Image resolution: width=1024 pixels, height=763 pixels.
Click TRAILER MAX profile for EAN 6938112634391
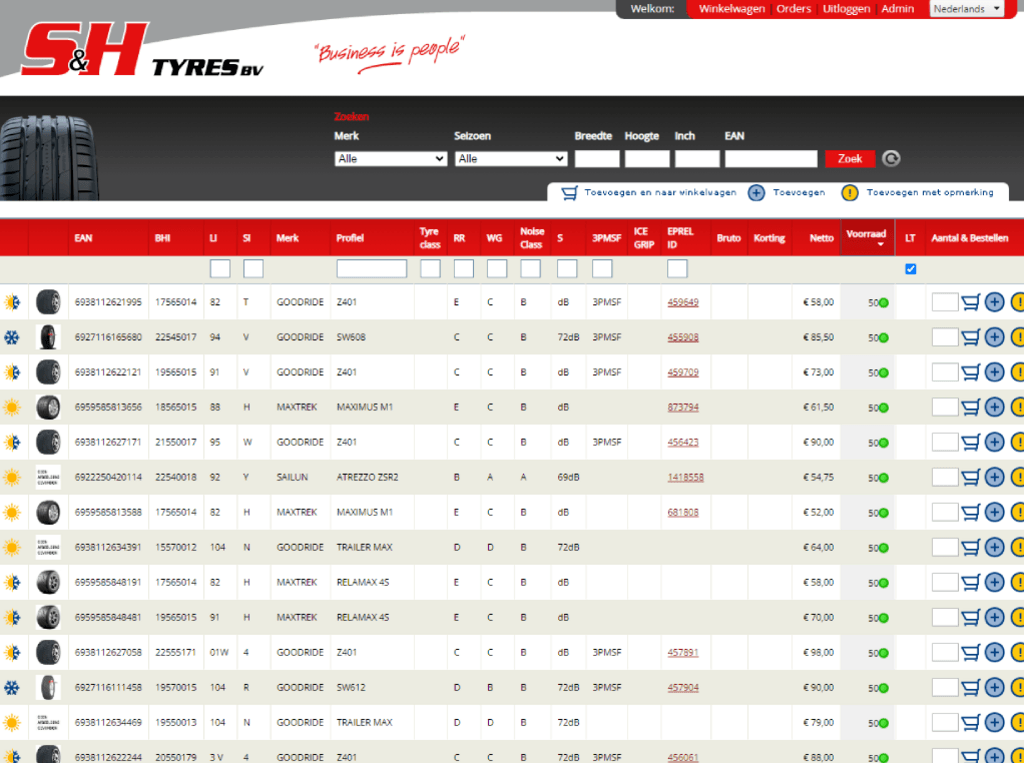tap(364, 547)
